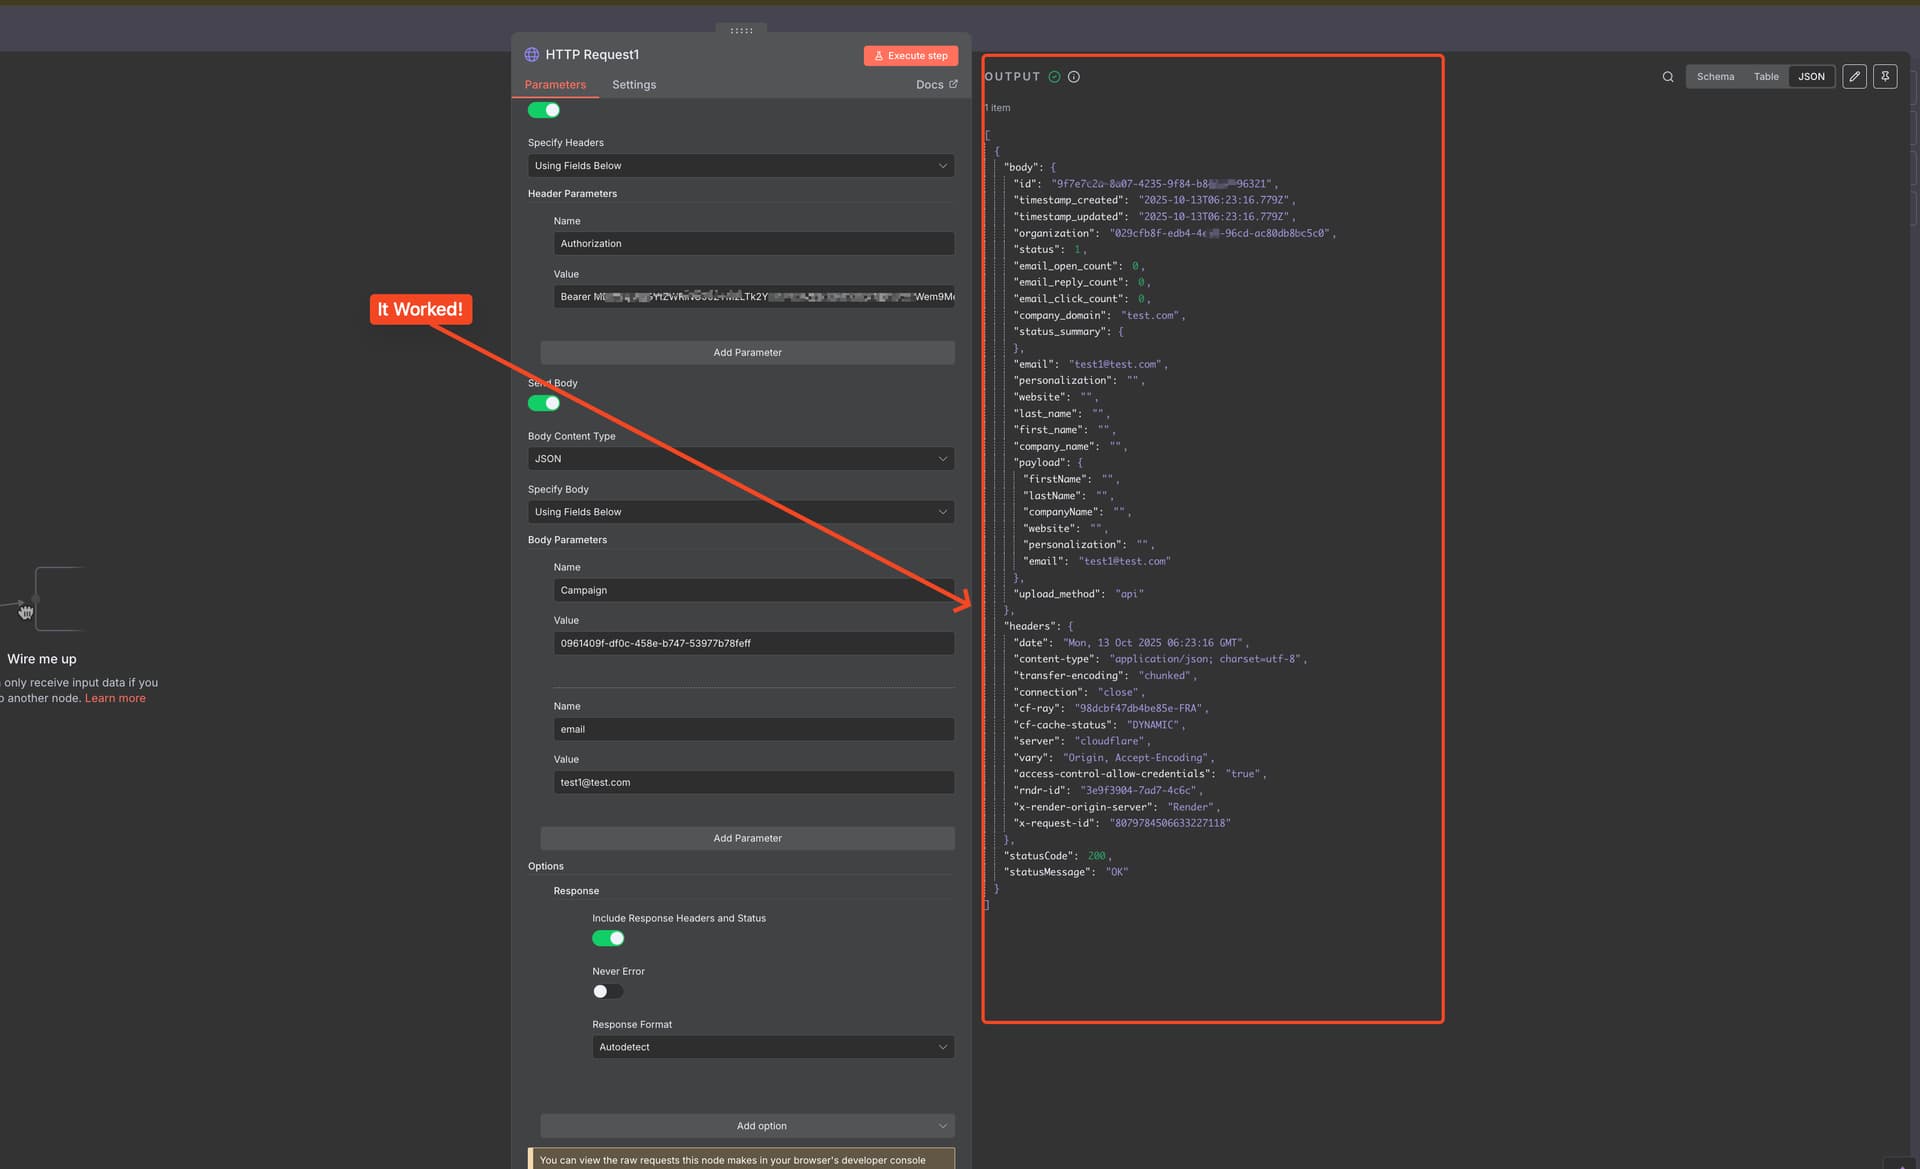1920x1169 pixels.
Task: Click the email value field test1@test.com
Action: tap(753, 782)
